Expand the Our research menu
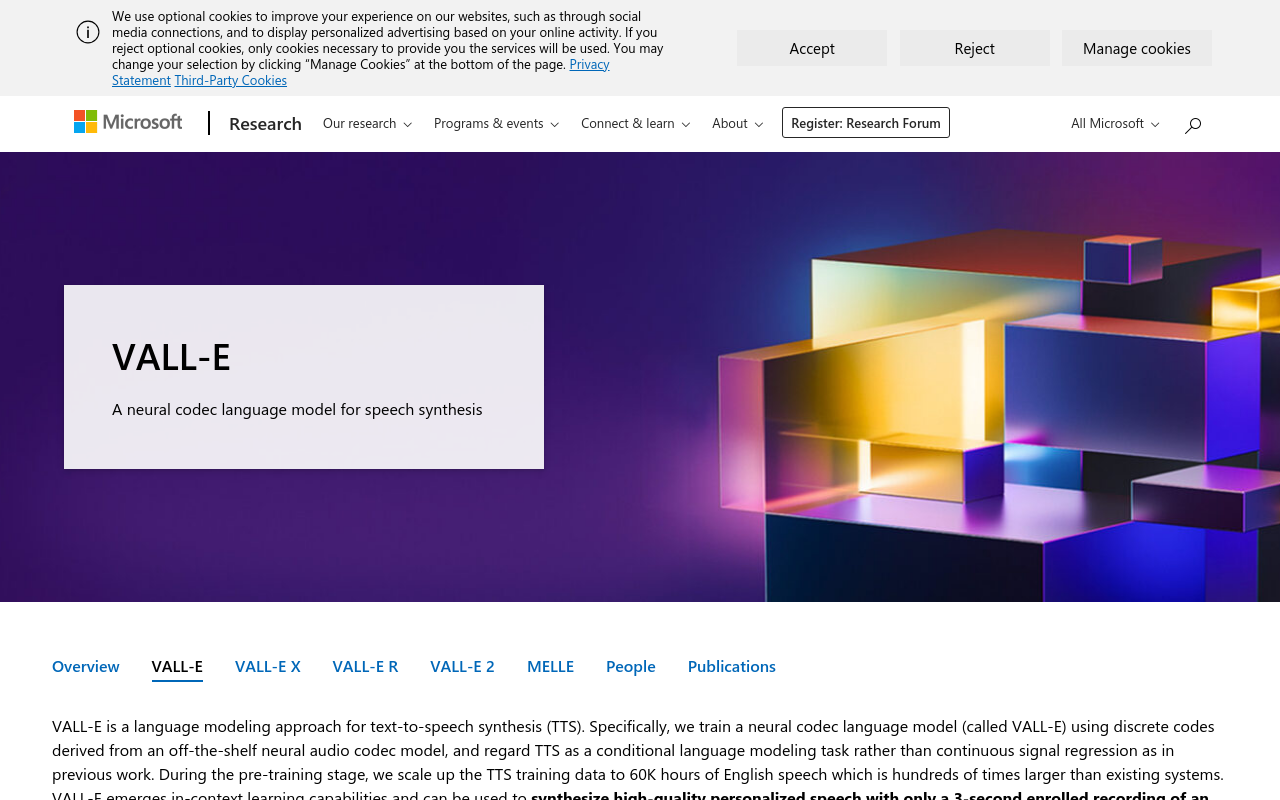 point(367,123)
